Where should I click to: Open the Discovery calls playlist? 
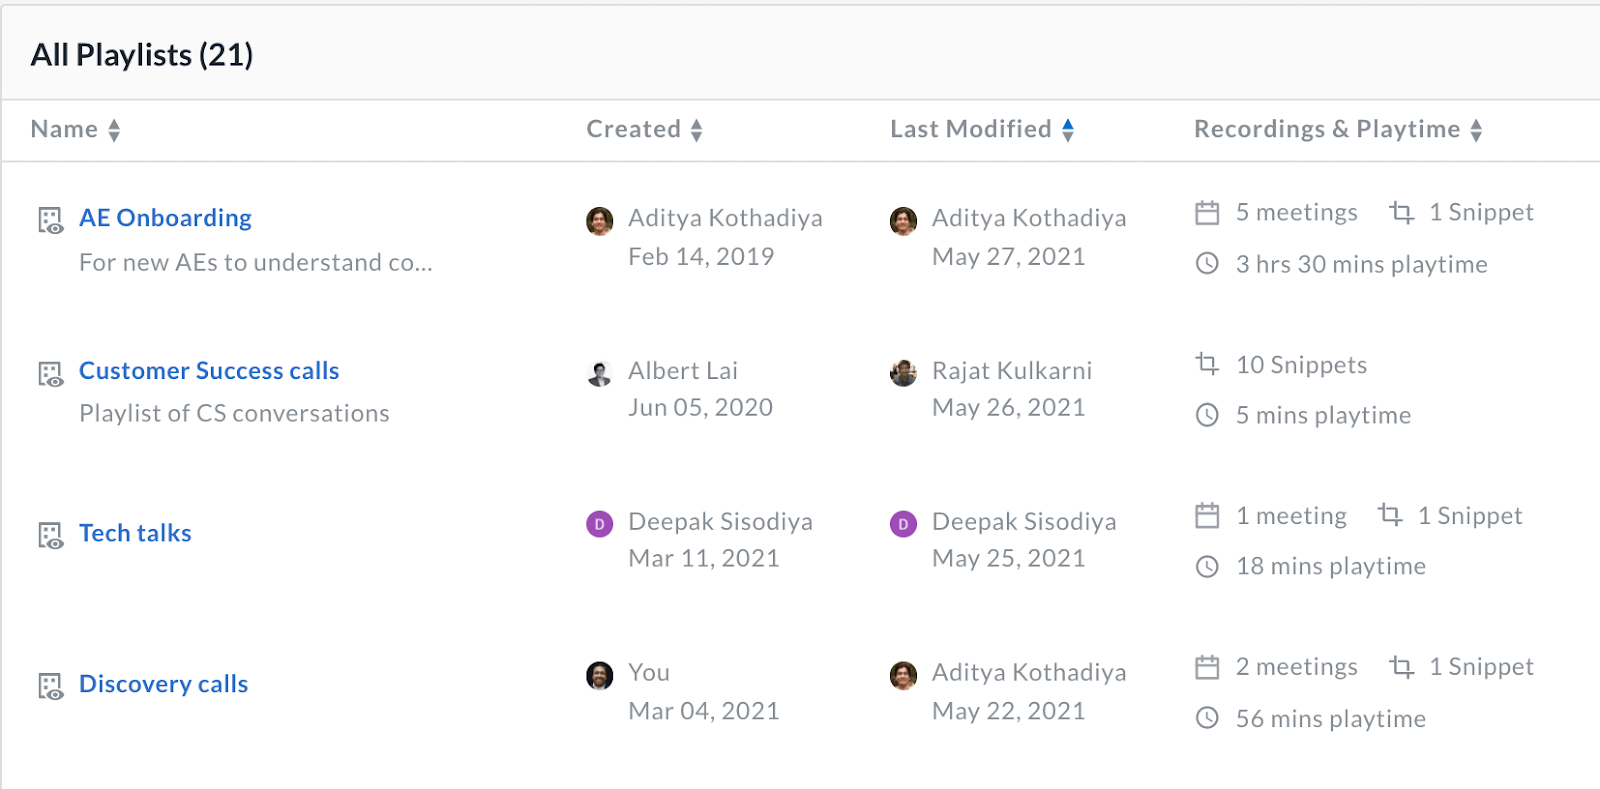(163, 684)
